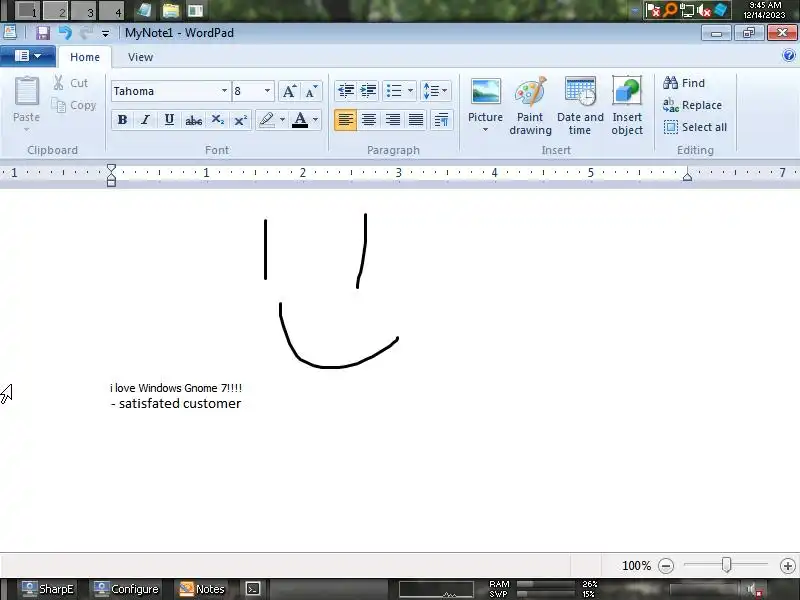800x600 pixels.
Task: Click Select all button
Action: (x=695, y=127)
